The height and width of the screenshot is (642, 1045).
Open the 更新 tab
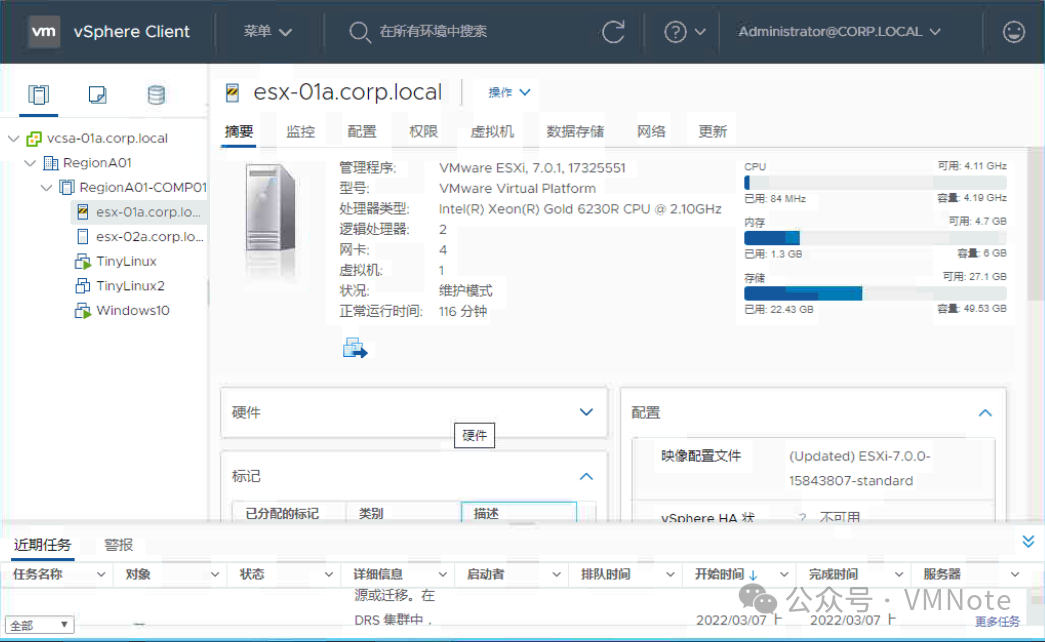(x=712, y=131)
